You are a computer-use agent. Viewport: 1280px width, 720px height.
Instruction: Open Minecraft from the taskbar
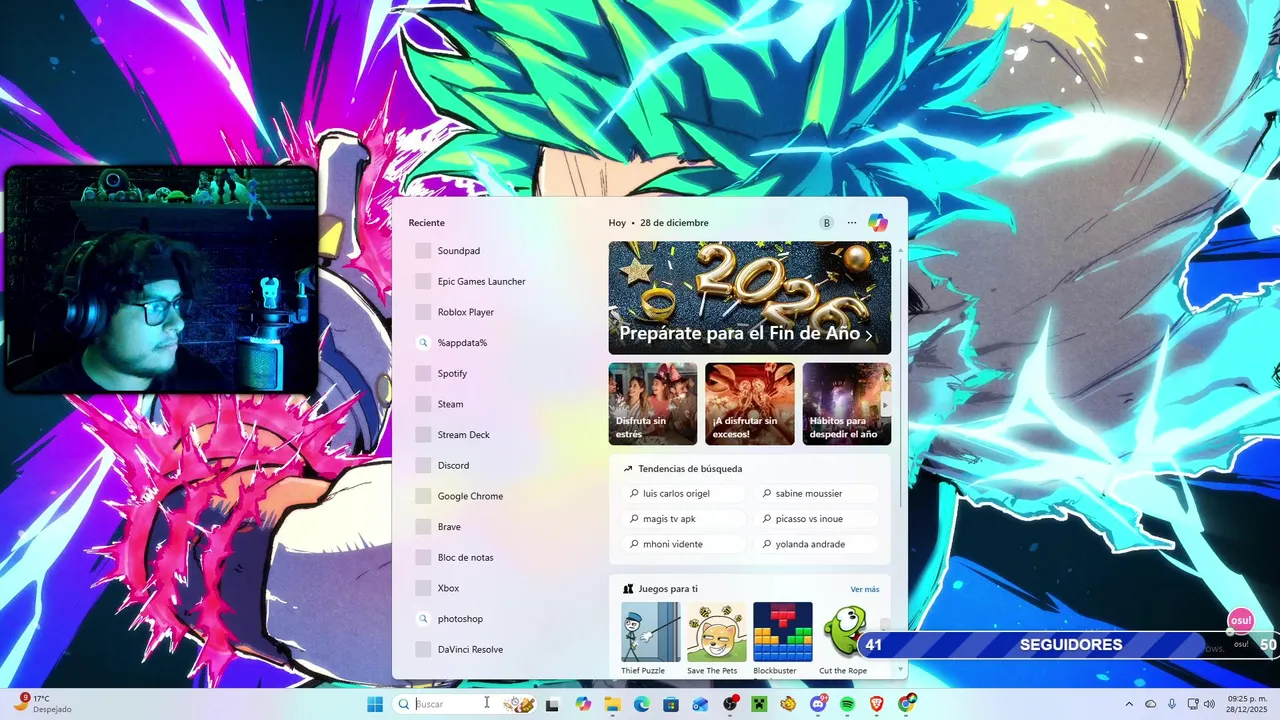click(x=759, y=704)
